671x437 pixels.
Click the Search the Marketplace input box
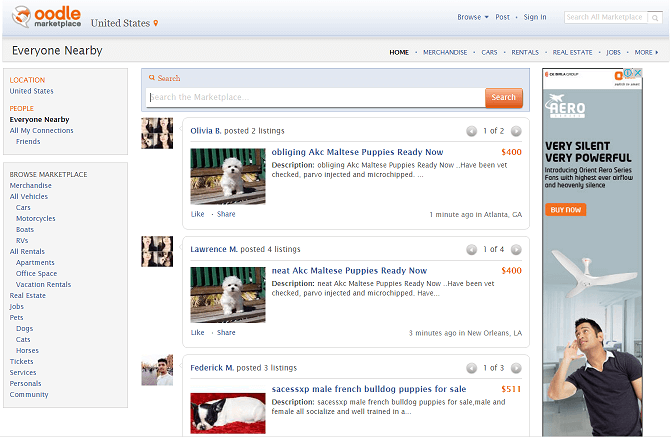(x=315, y=98)
